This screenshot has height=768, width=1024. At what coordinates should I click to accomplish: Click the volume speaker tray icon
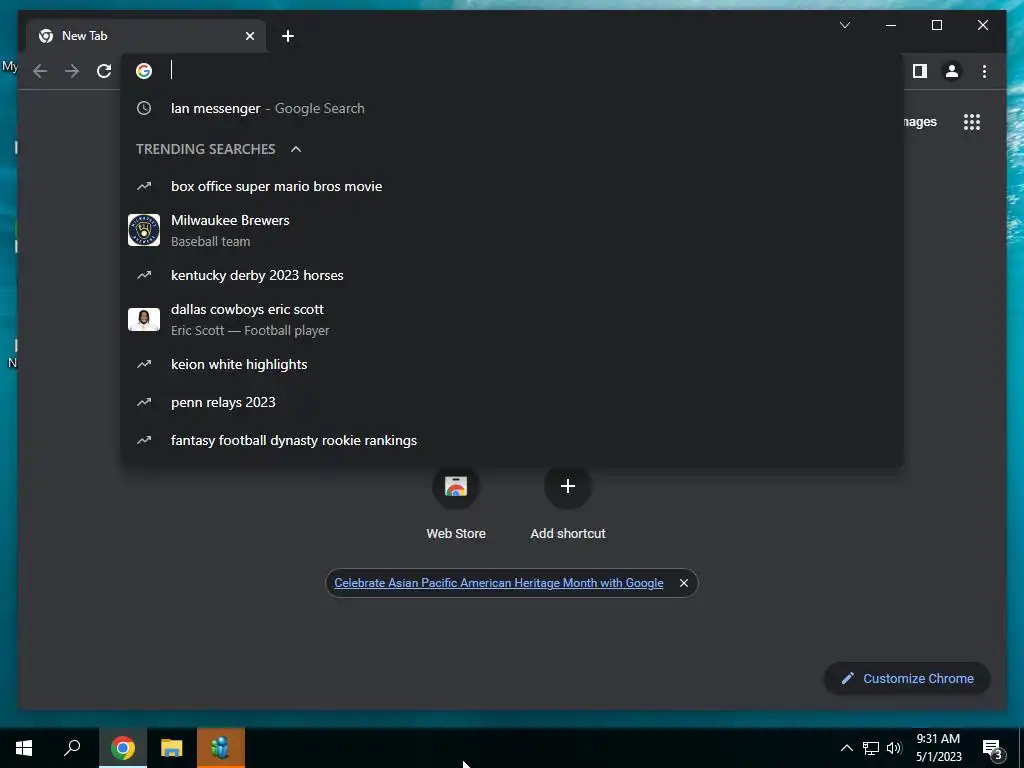pos(894,748)
